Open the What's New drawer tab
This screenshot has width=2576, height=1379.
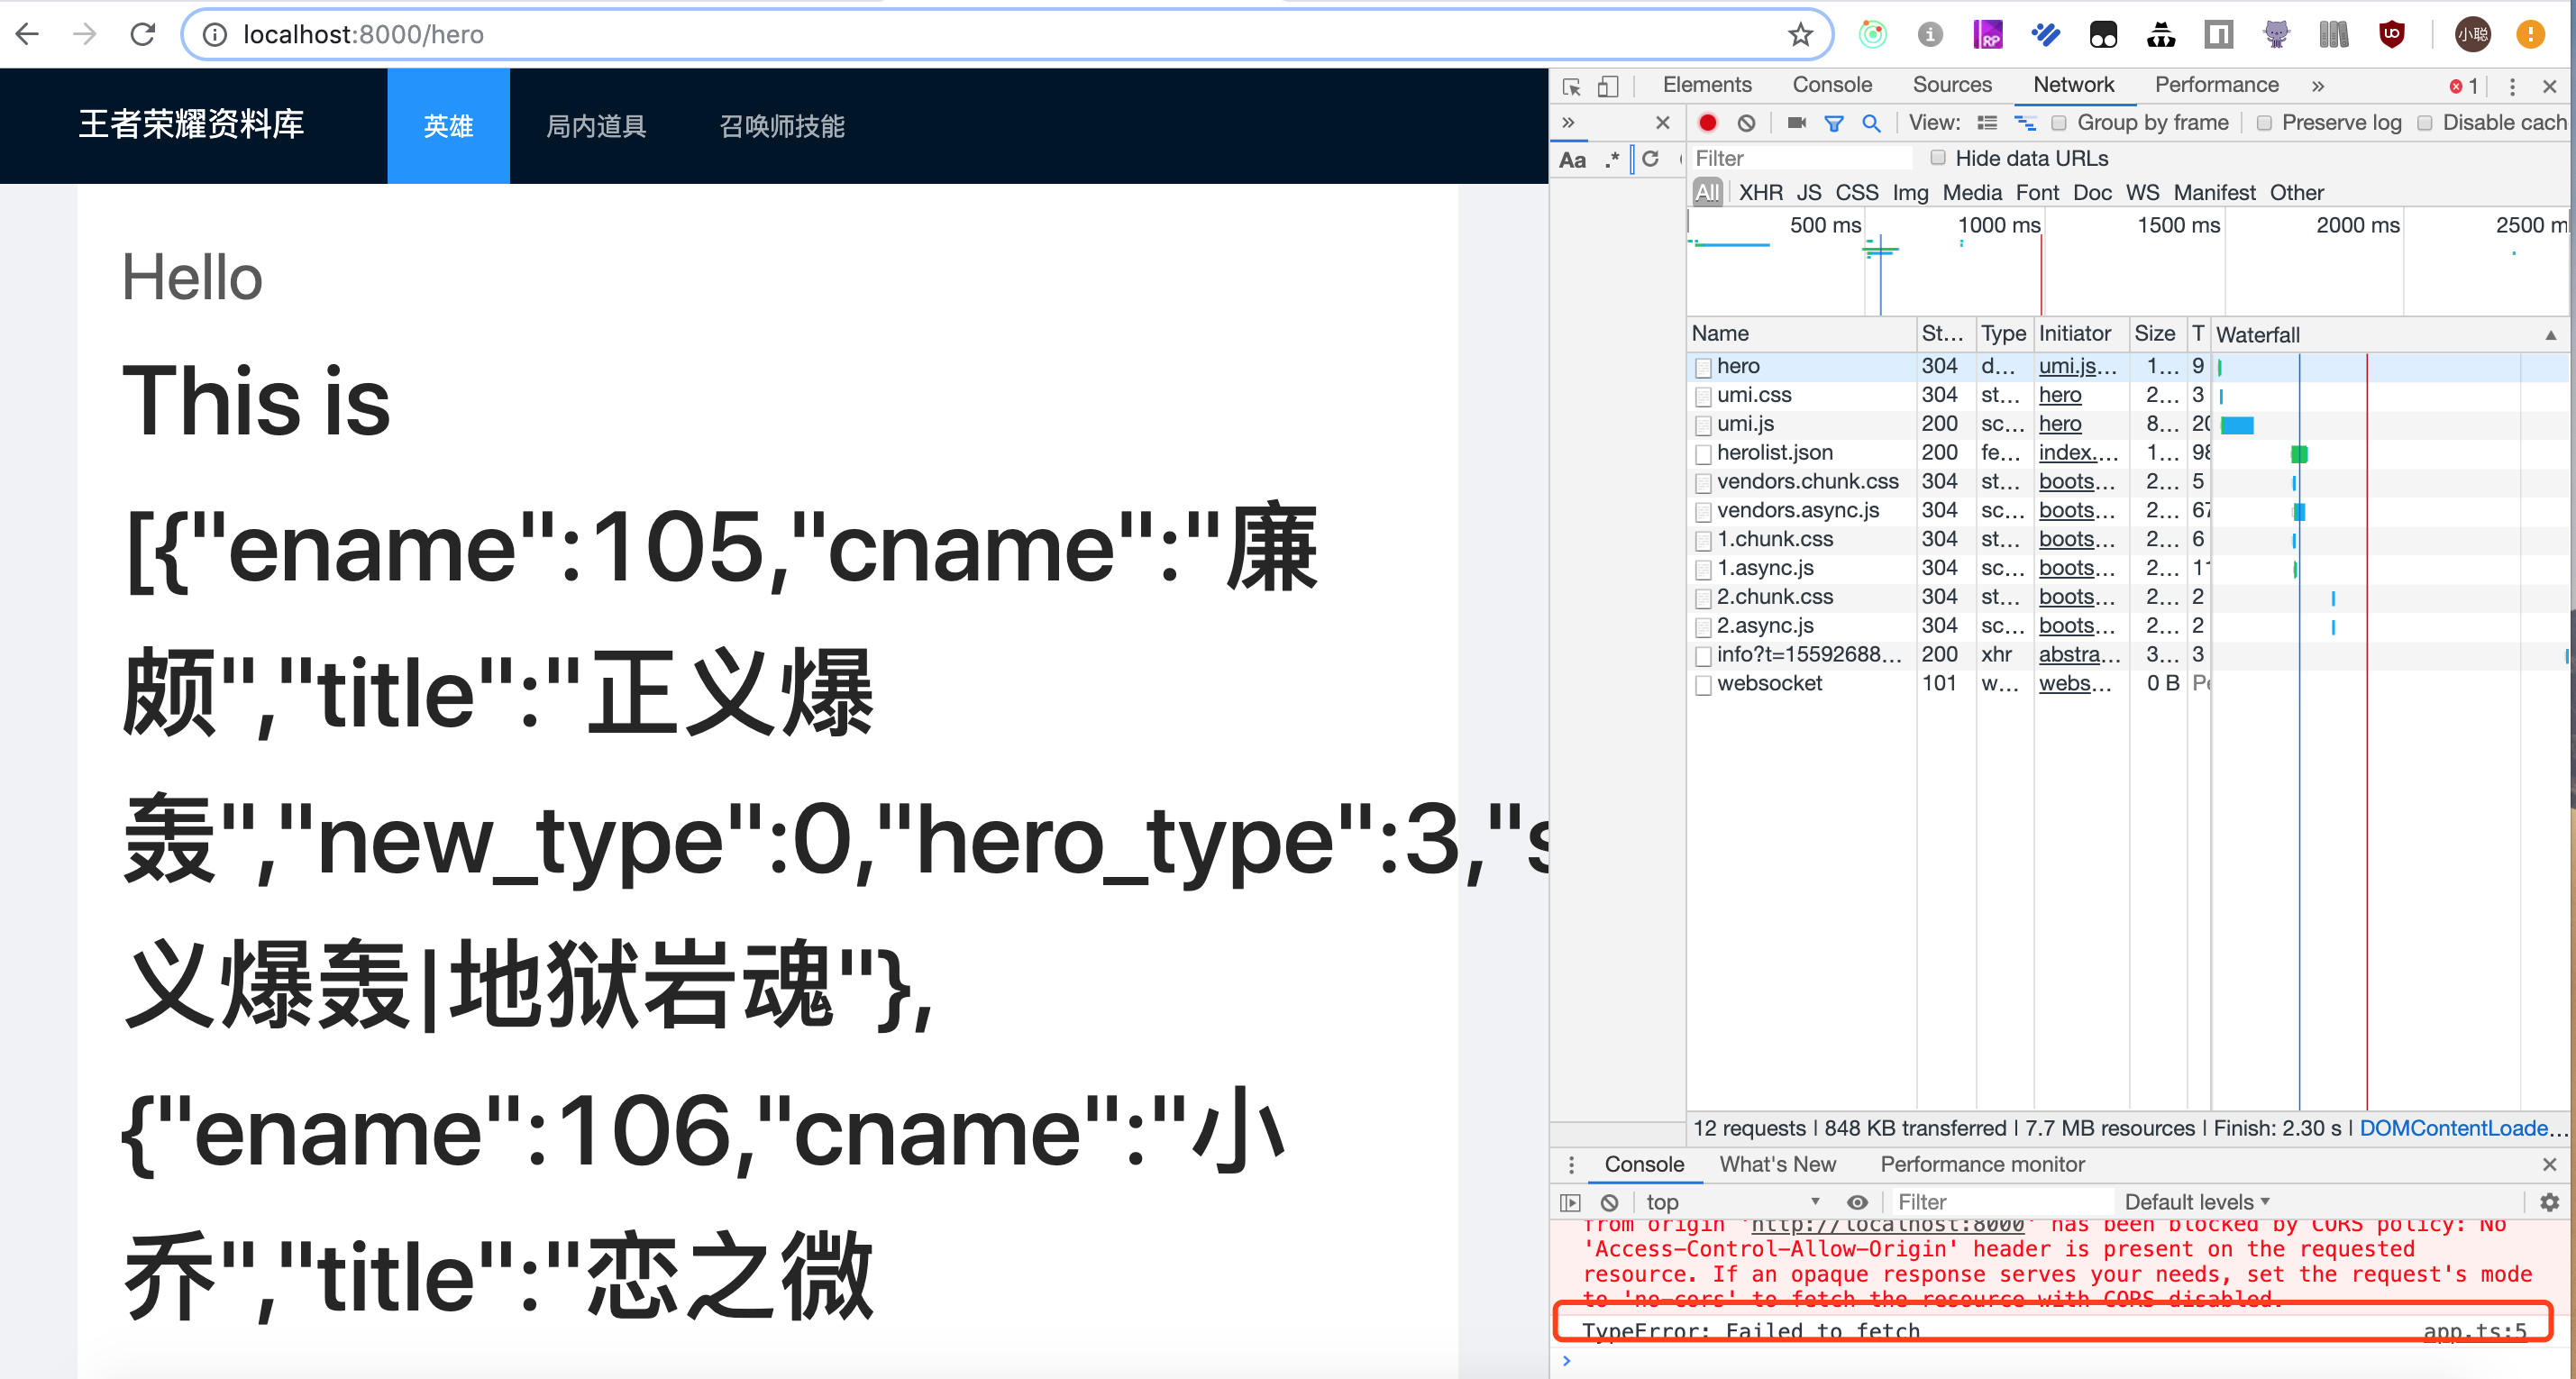pyautogui.click(x=1777, y=1164)
